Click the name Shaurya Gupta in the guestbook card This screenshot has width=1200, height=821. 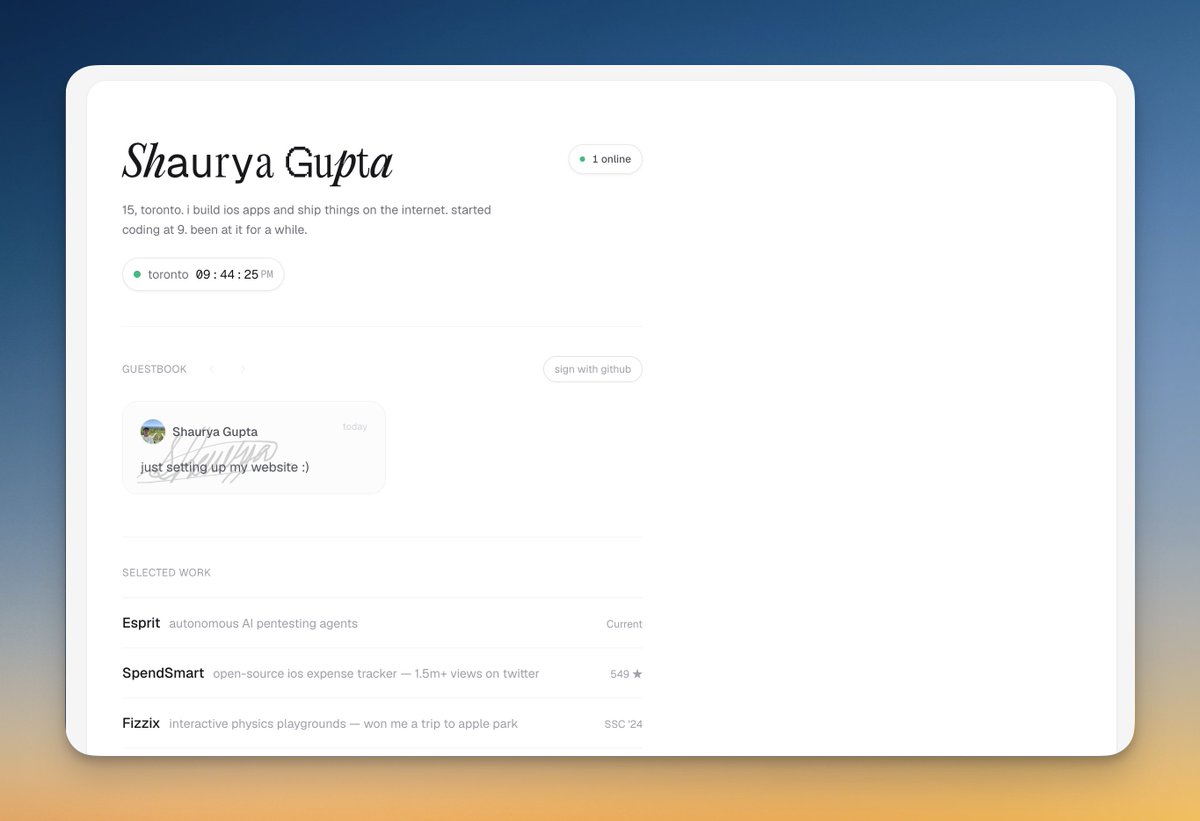(x=215, y=432)
